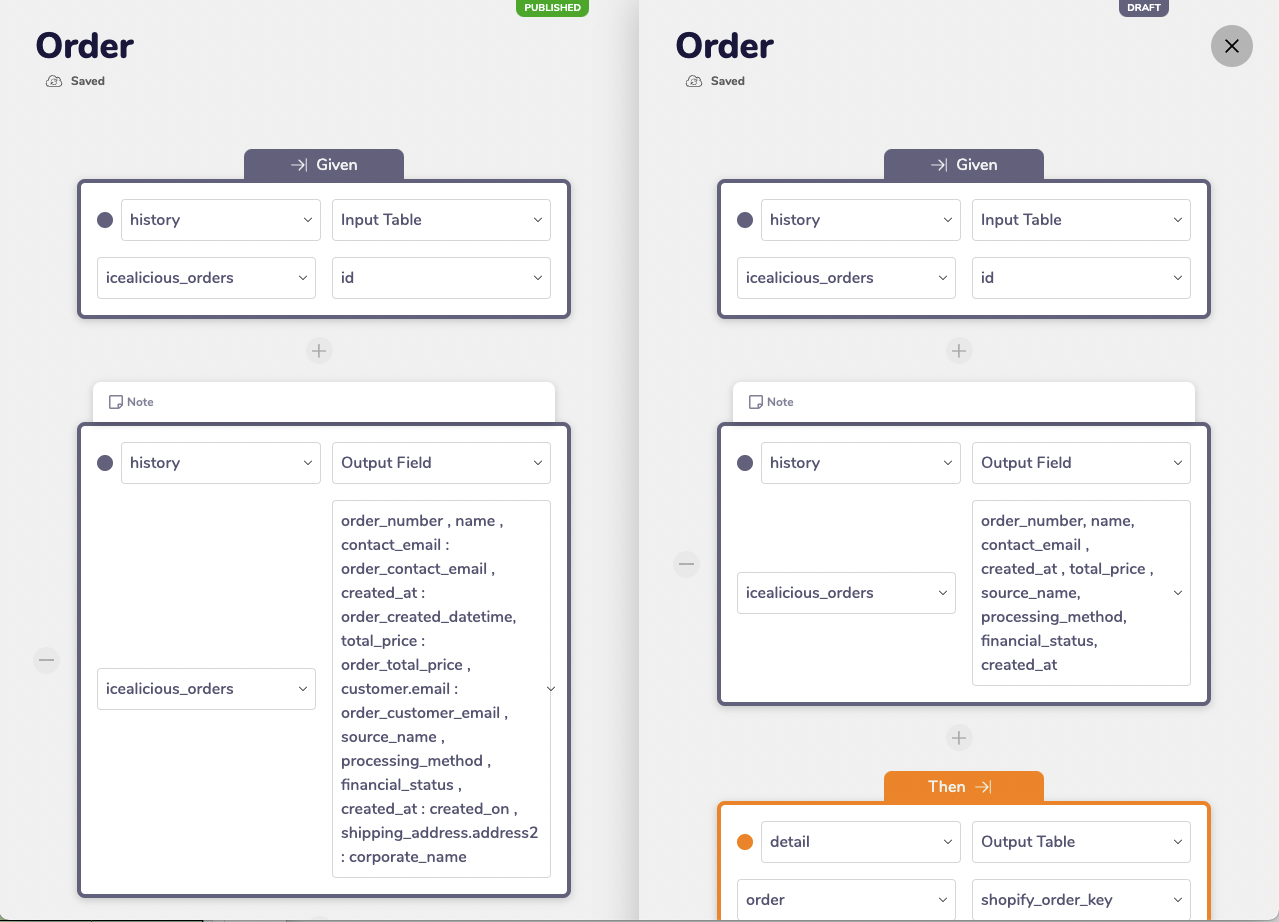Open Output Field dropdown in published panel

pos(441,463)
